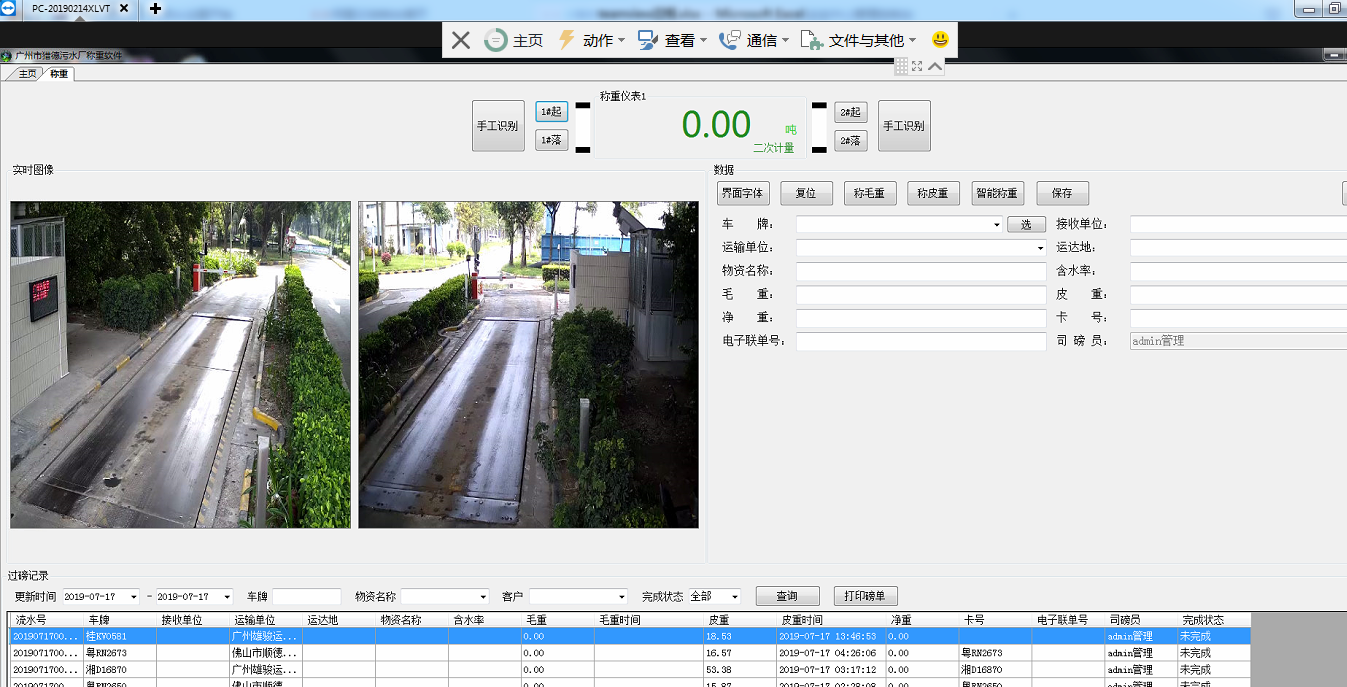Click the 完成状态 column header
This screenshot has height=687, width=1347.
pyautogui.click(x=1214, y=620)
